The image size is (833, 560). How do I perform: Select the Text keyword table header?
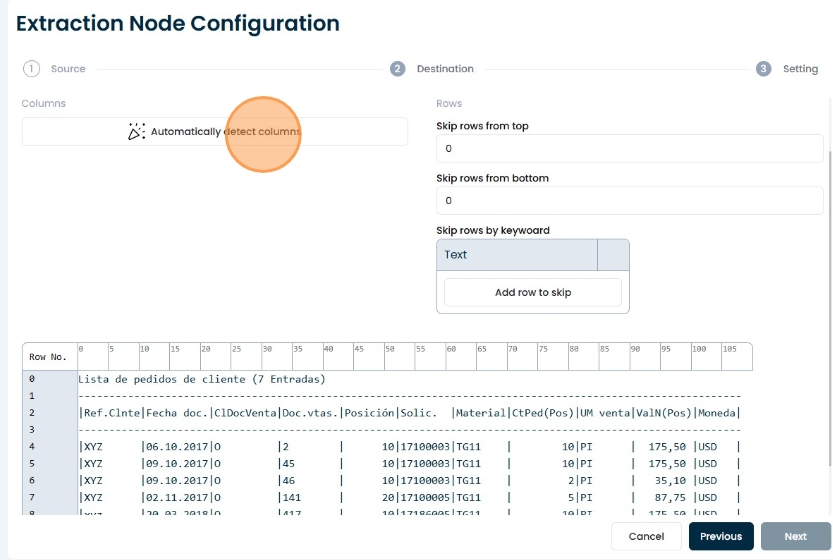(x=517, y=254)
